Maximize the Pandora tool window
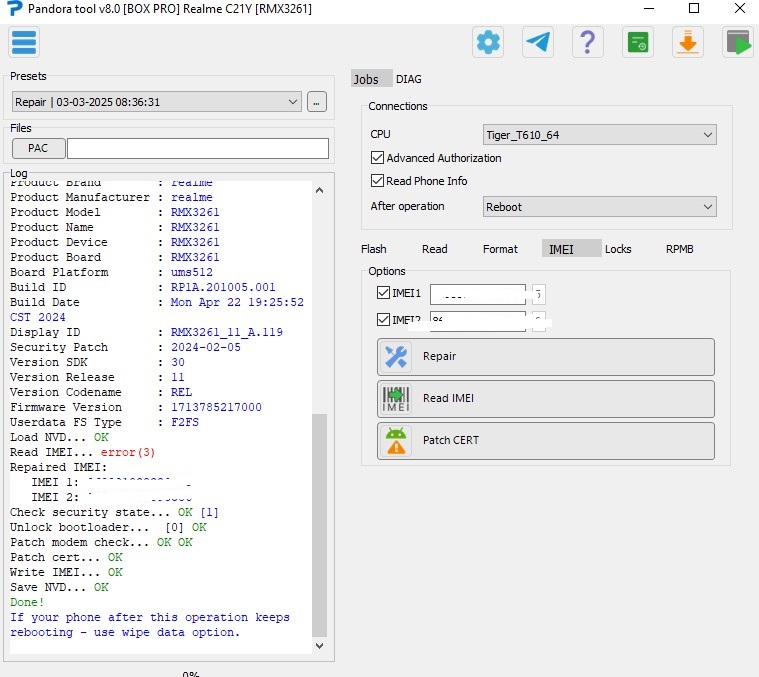759x677 pixels. pos(694,8)
